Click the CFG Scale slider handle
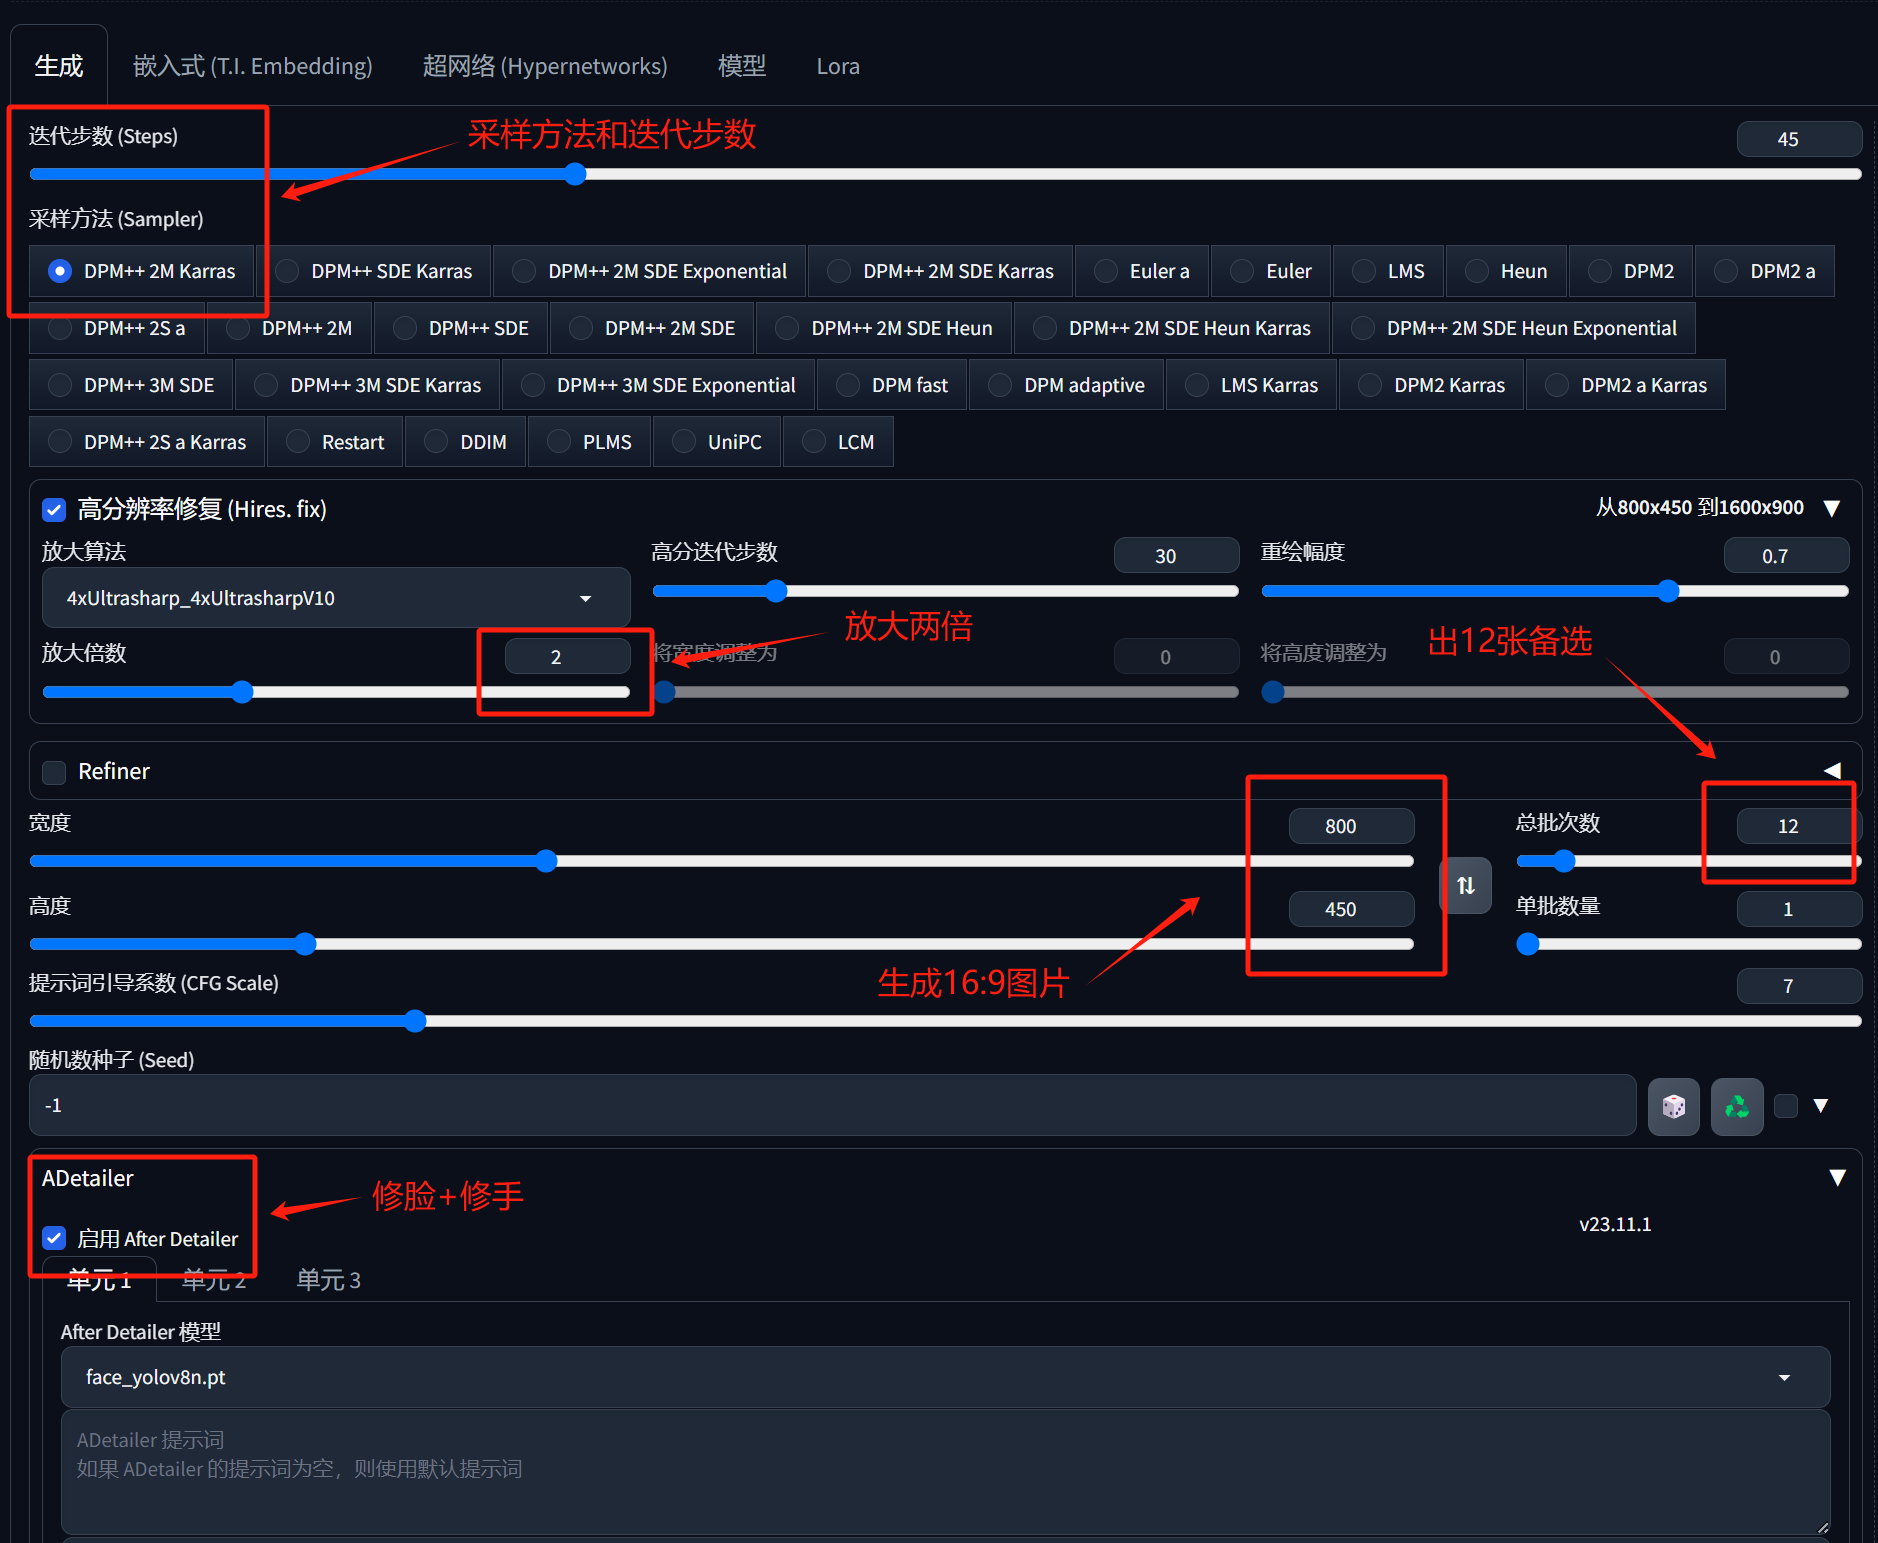Image resolution: width=1878 pixels, height=1543 pixels. (x=415, y=1021)
